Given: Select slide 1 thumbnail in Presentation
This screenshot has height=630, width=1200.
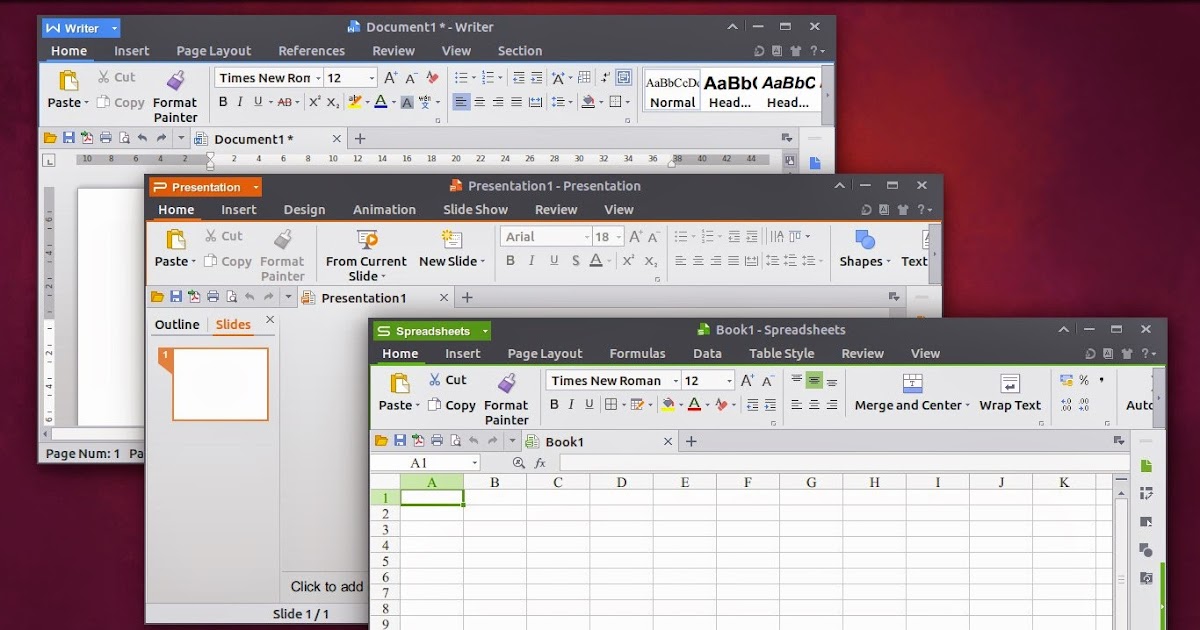Looking at the screenshot, I should (221, 384).
